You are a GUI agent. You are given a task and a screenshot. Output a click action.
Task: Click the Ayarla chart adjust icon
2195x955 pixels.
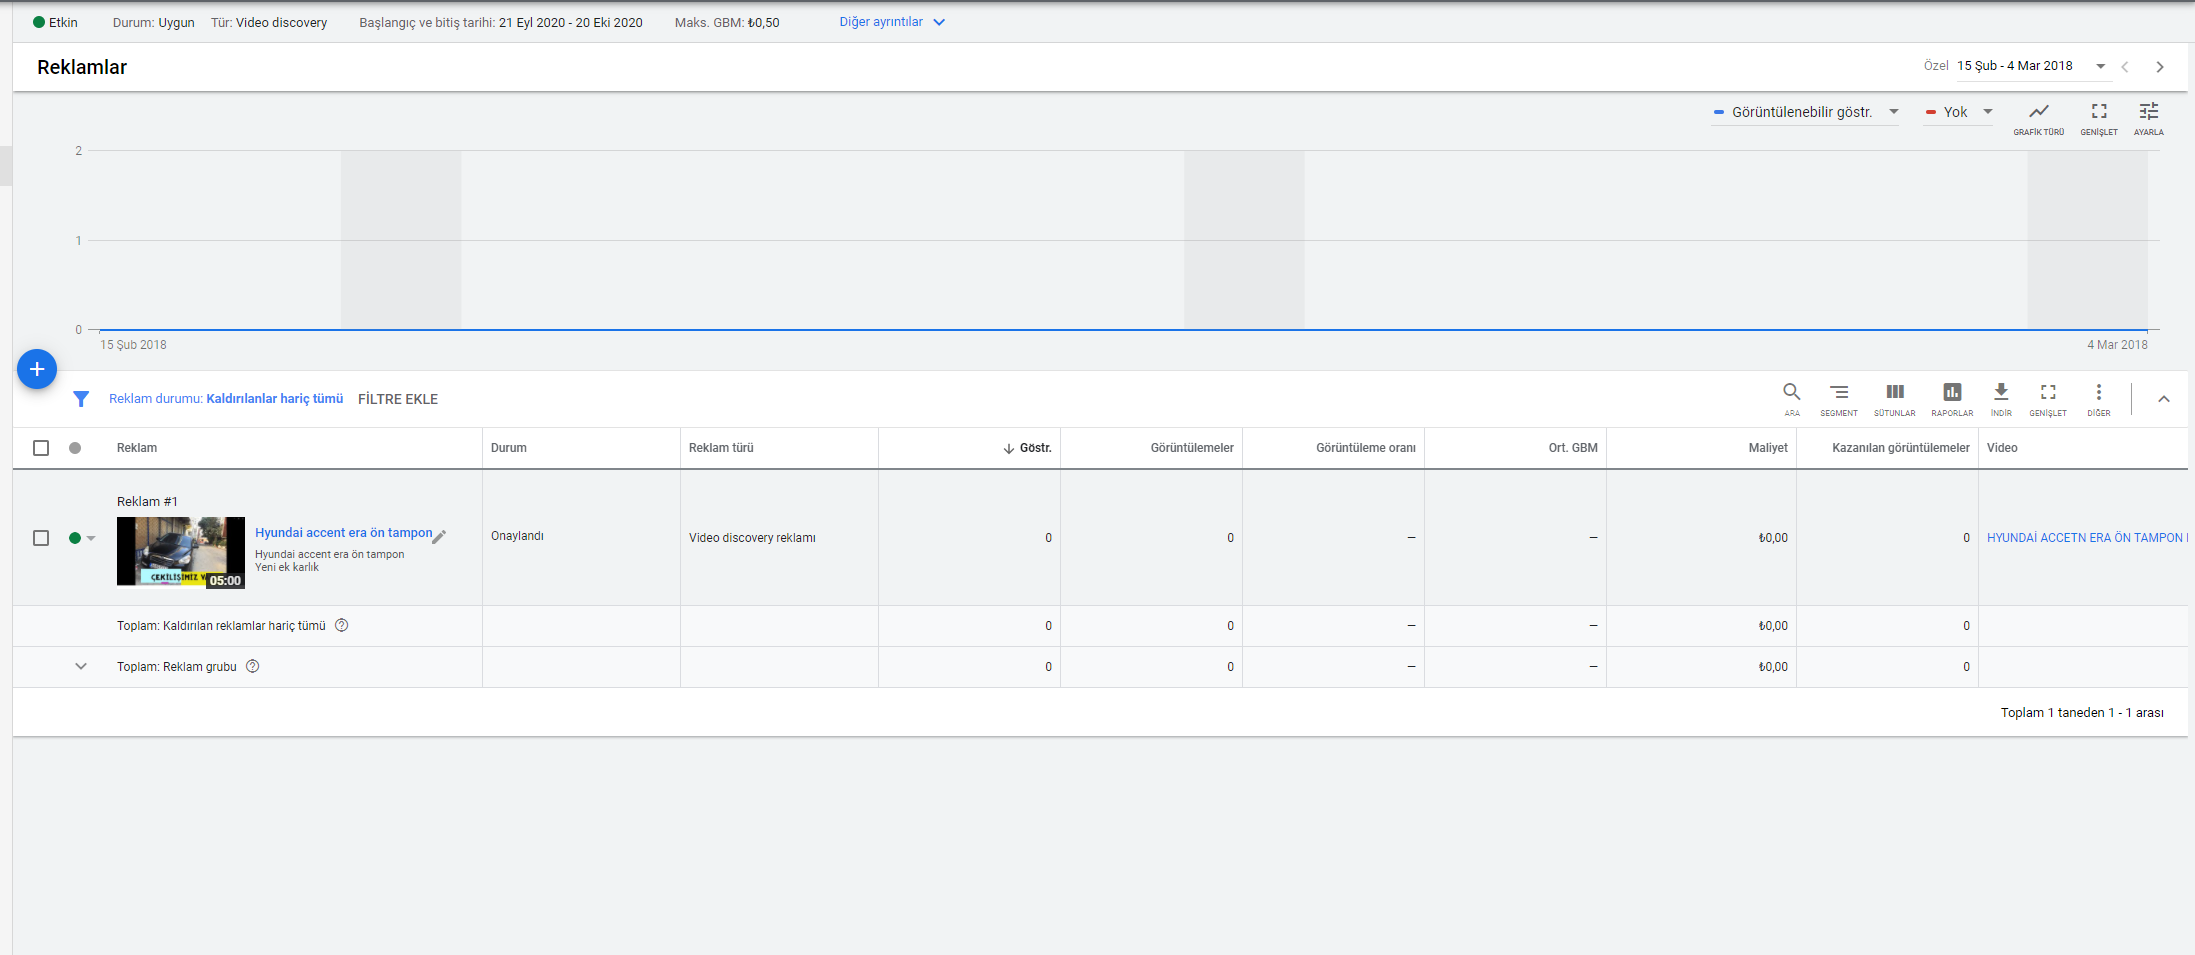[2148, 117]
